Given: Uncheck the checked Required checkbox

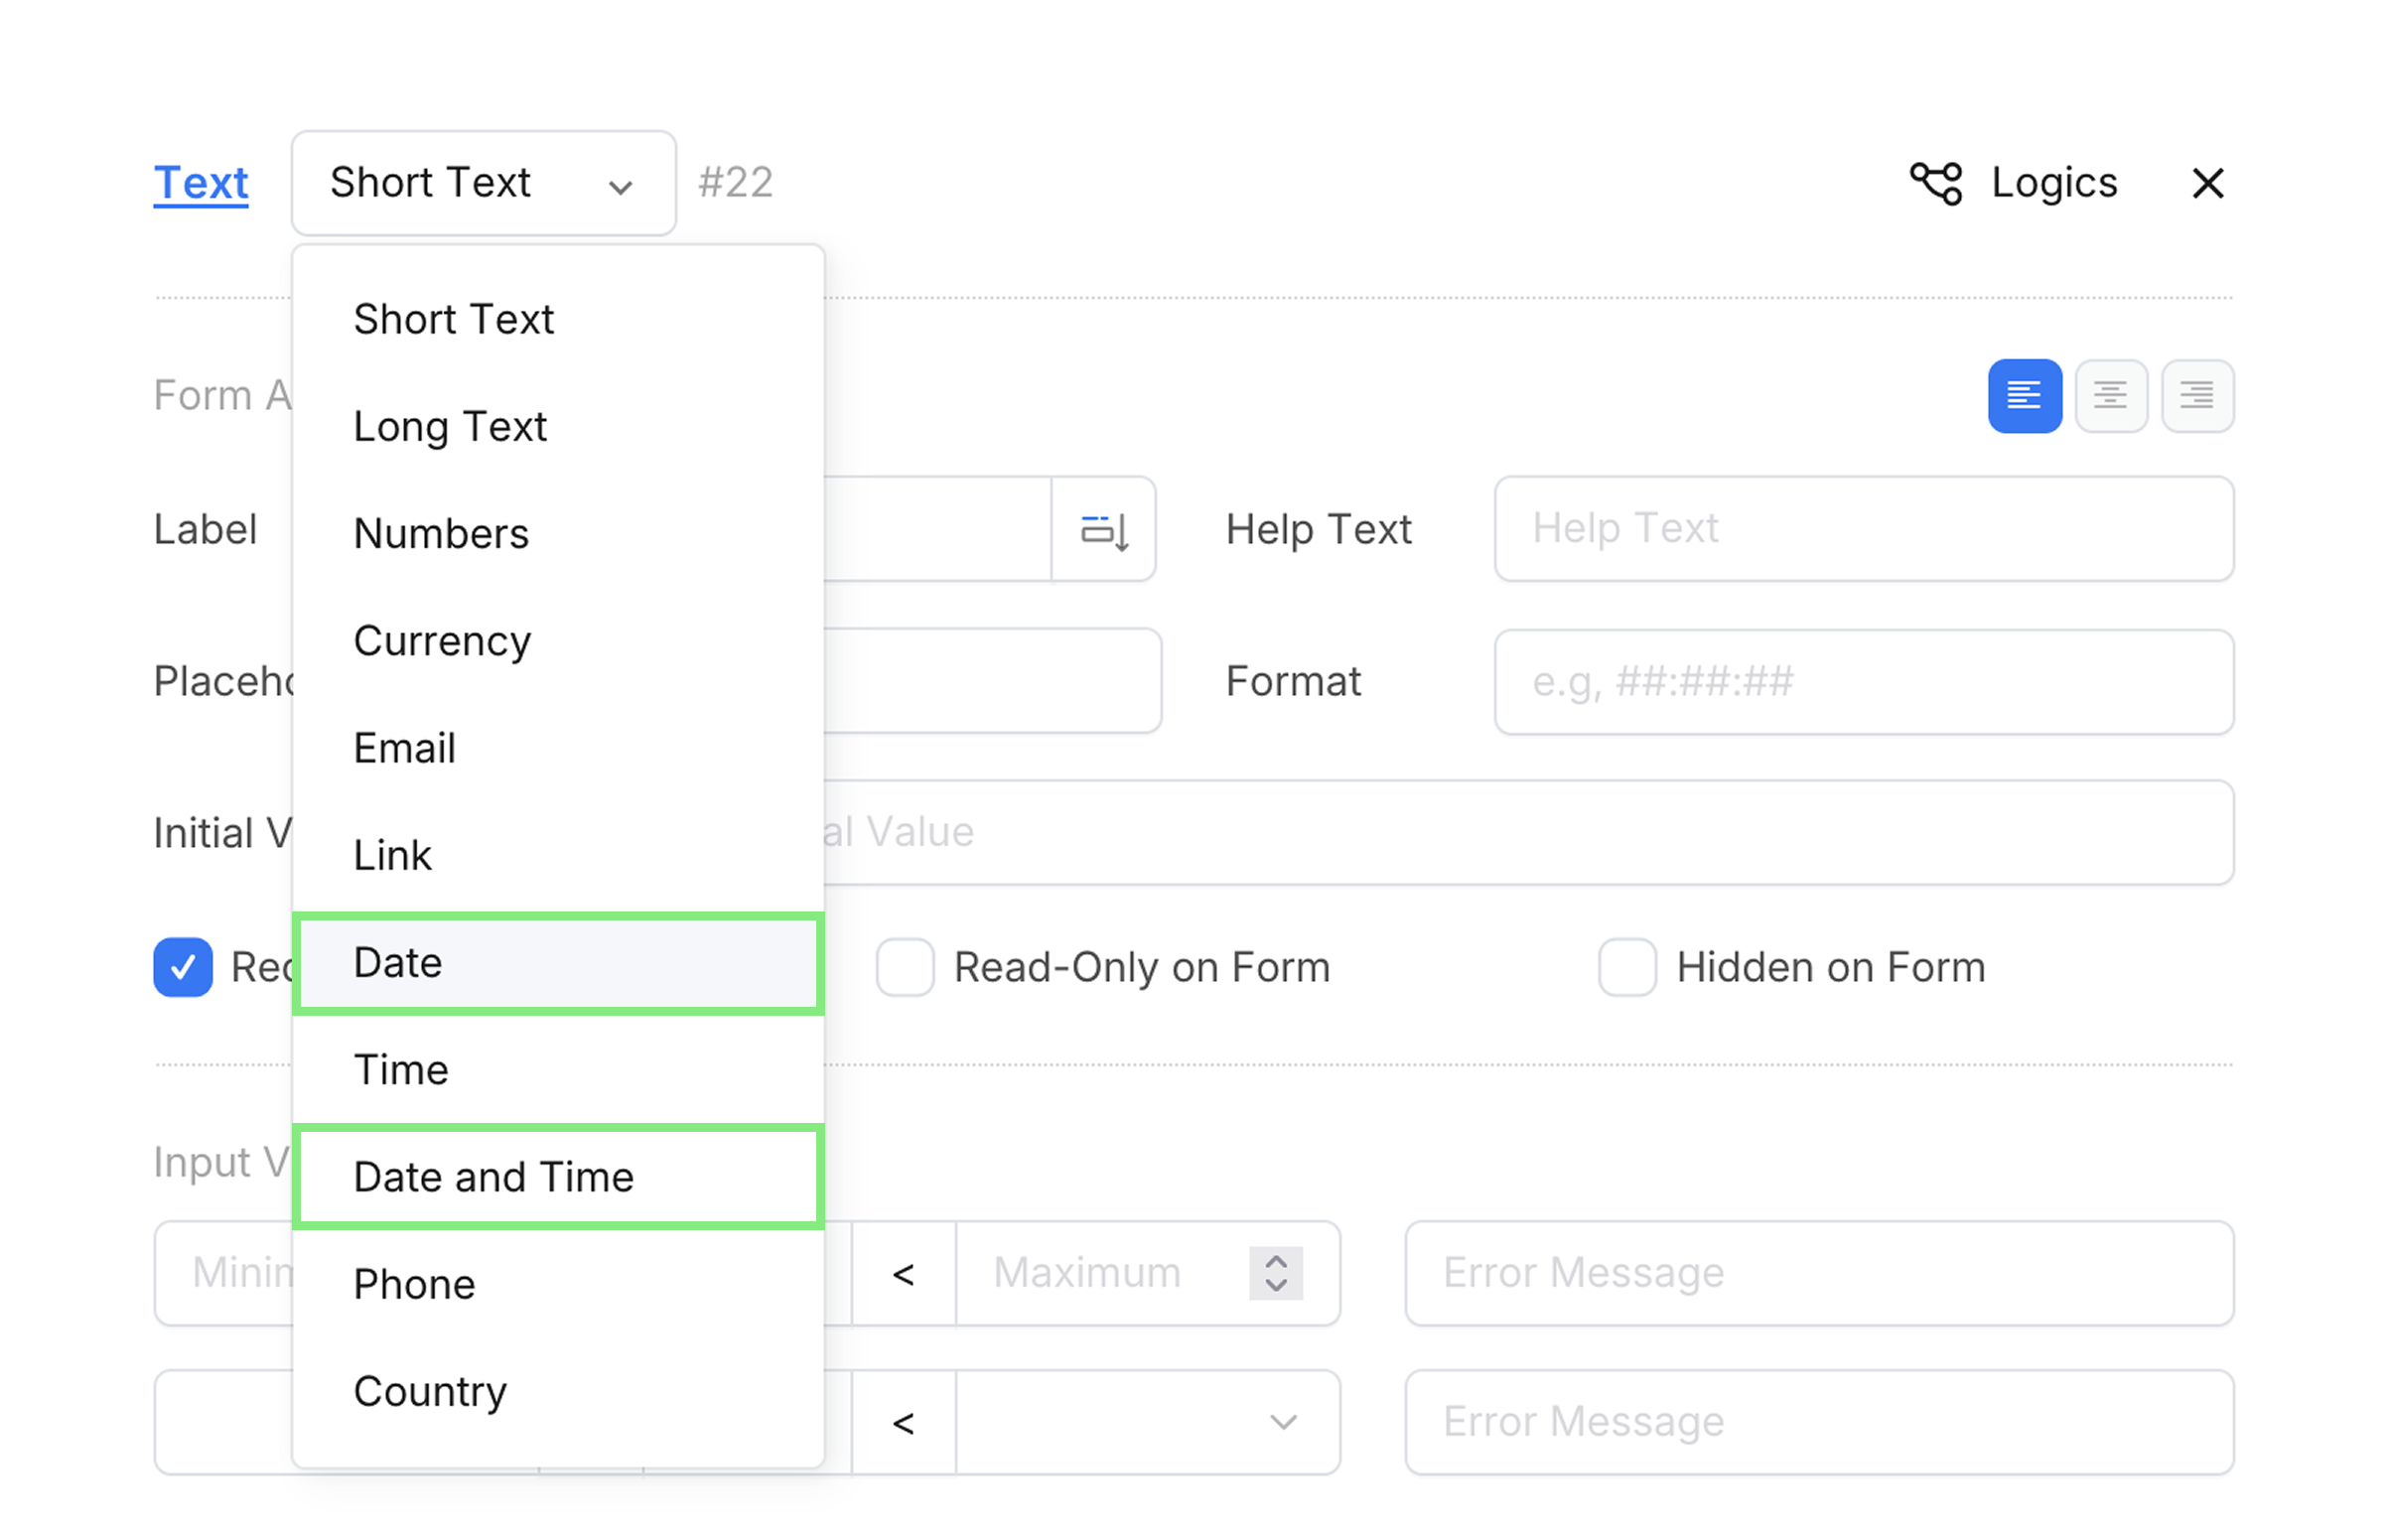Looking at the screenshot, I should pos(183,967).
